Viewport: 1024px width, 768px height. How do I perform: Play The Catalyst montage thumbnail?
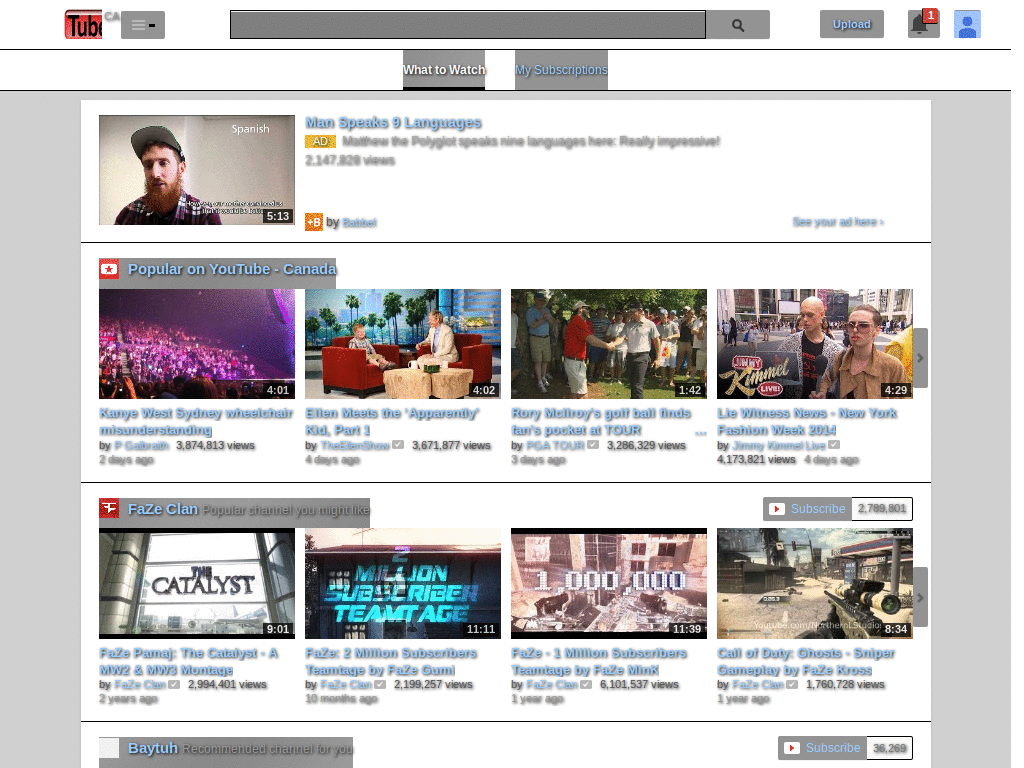[x=197, y=583]
